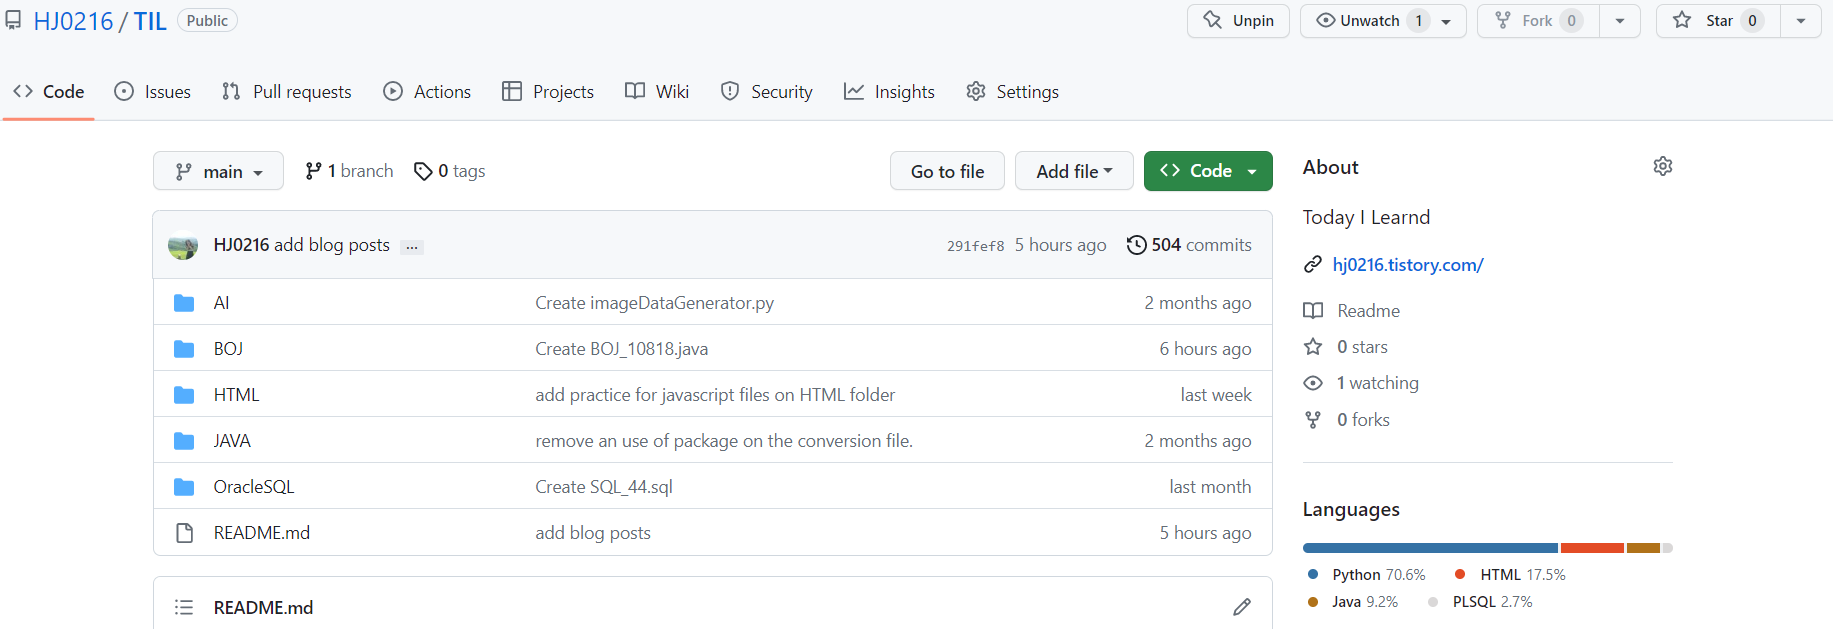Open the main branch selector dropdown
Image resolution: width=1833 pixels, height=629 pixels.
tap(218, 171)
